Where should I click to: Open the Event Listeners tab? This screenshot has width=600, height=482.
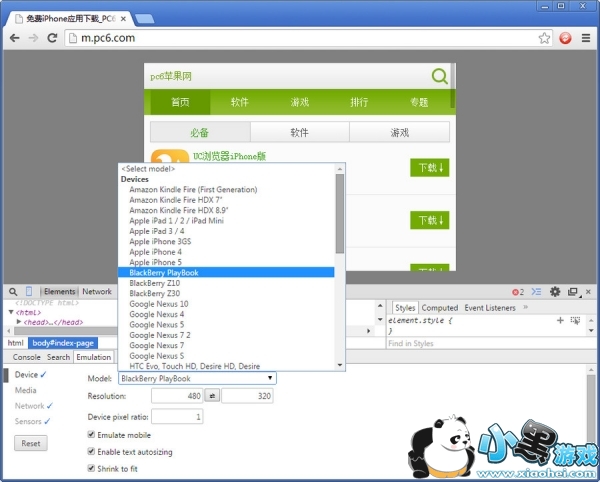pyautogui.click(x=490, y=308)
